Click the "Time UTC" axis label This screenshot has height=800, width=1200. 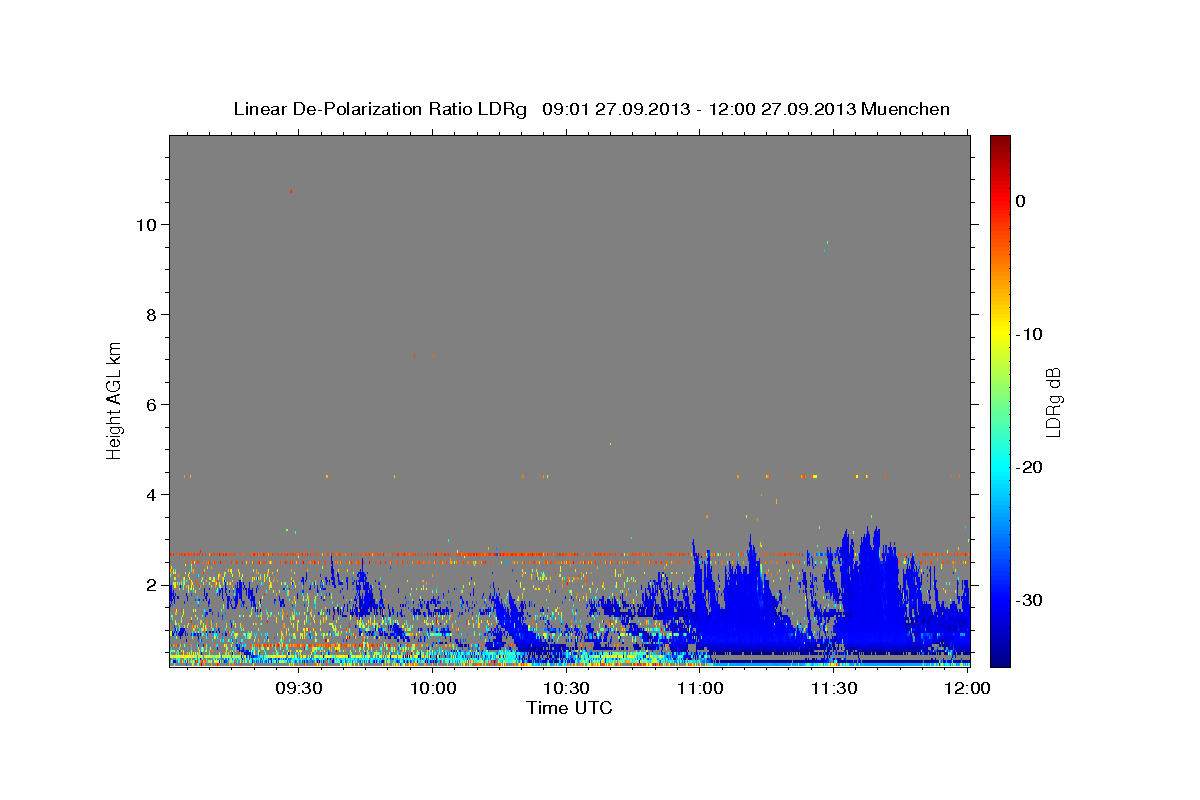click(x=569, y=708)
